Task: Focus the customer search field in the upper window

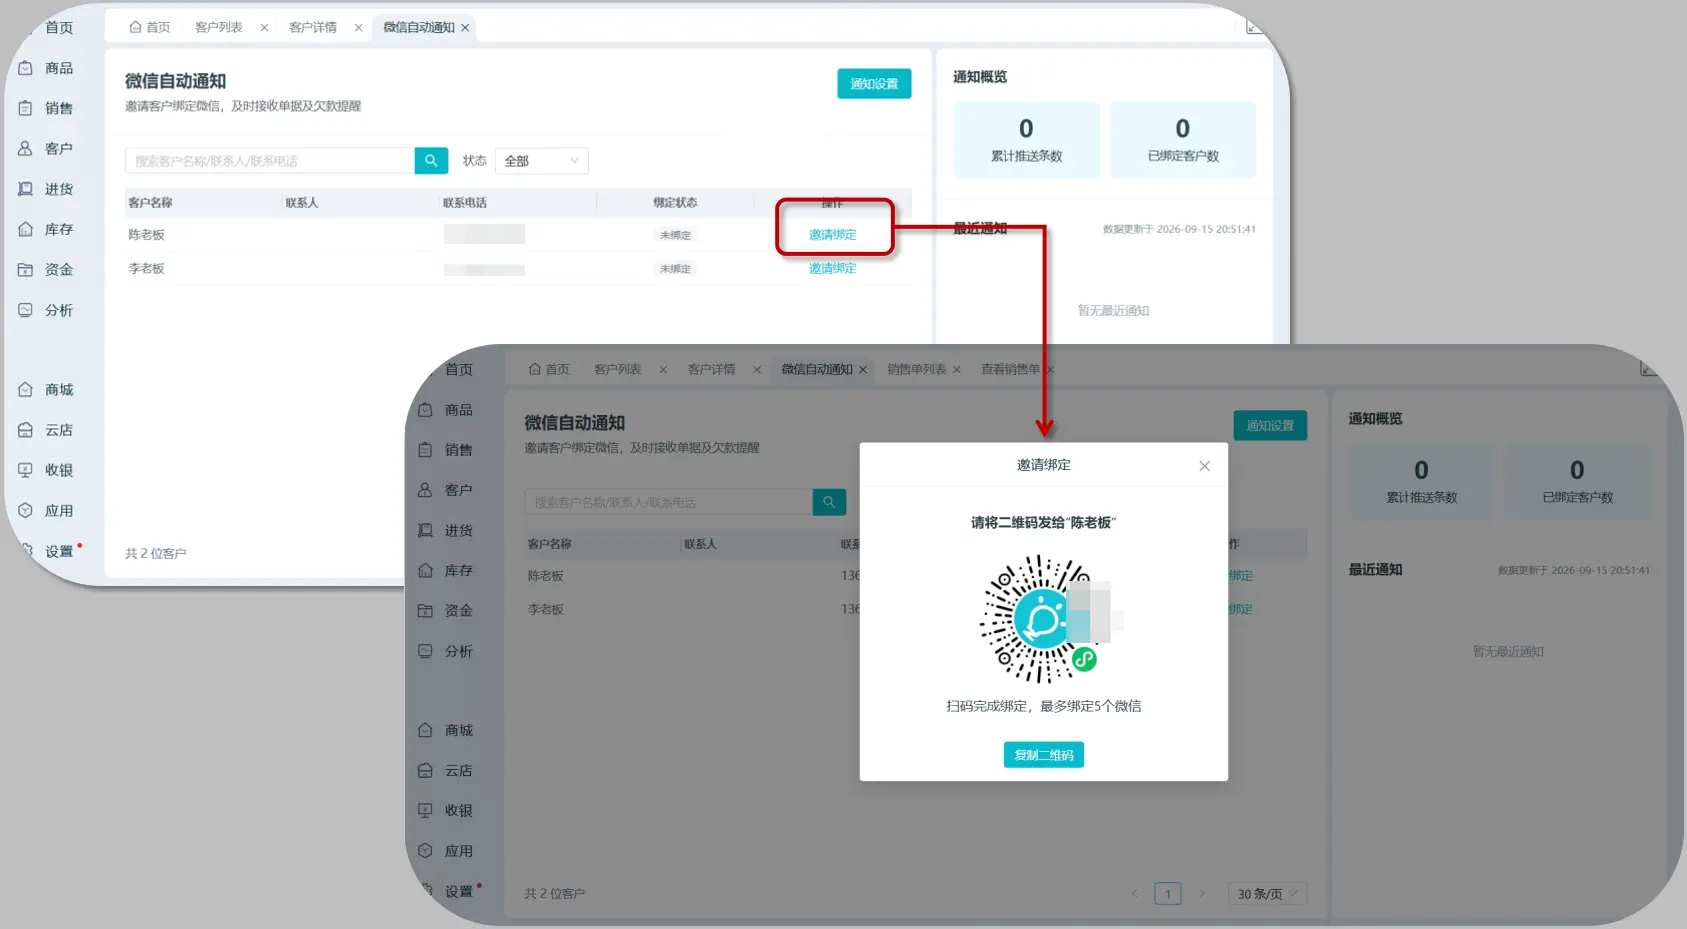Action: pos(270,161)
